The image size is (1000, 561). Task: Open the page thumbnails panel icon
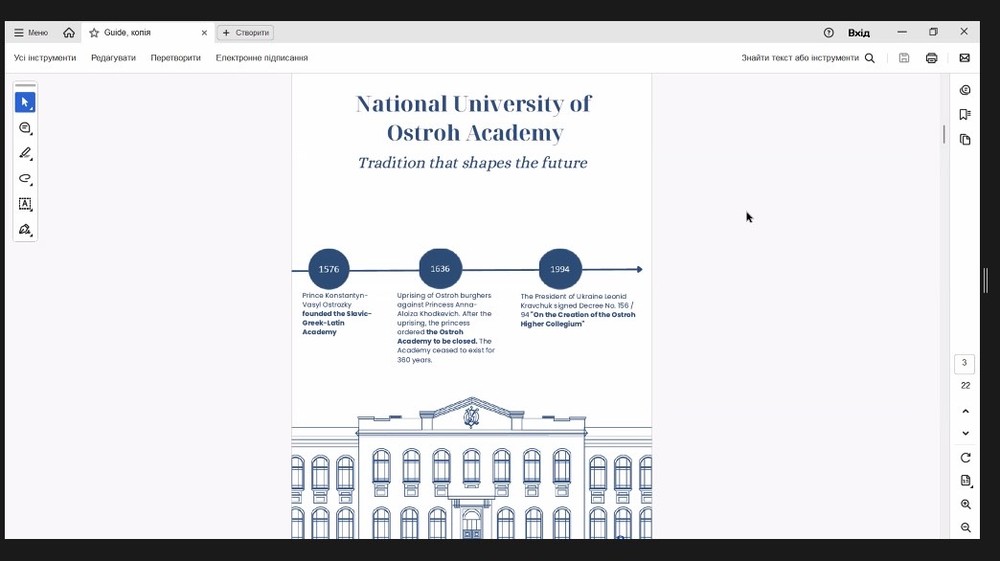pos(965,140)
